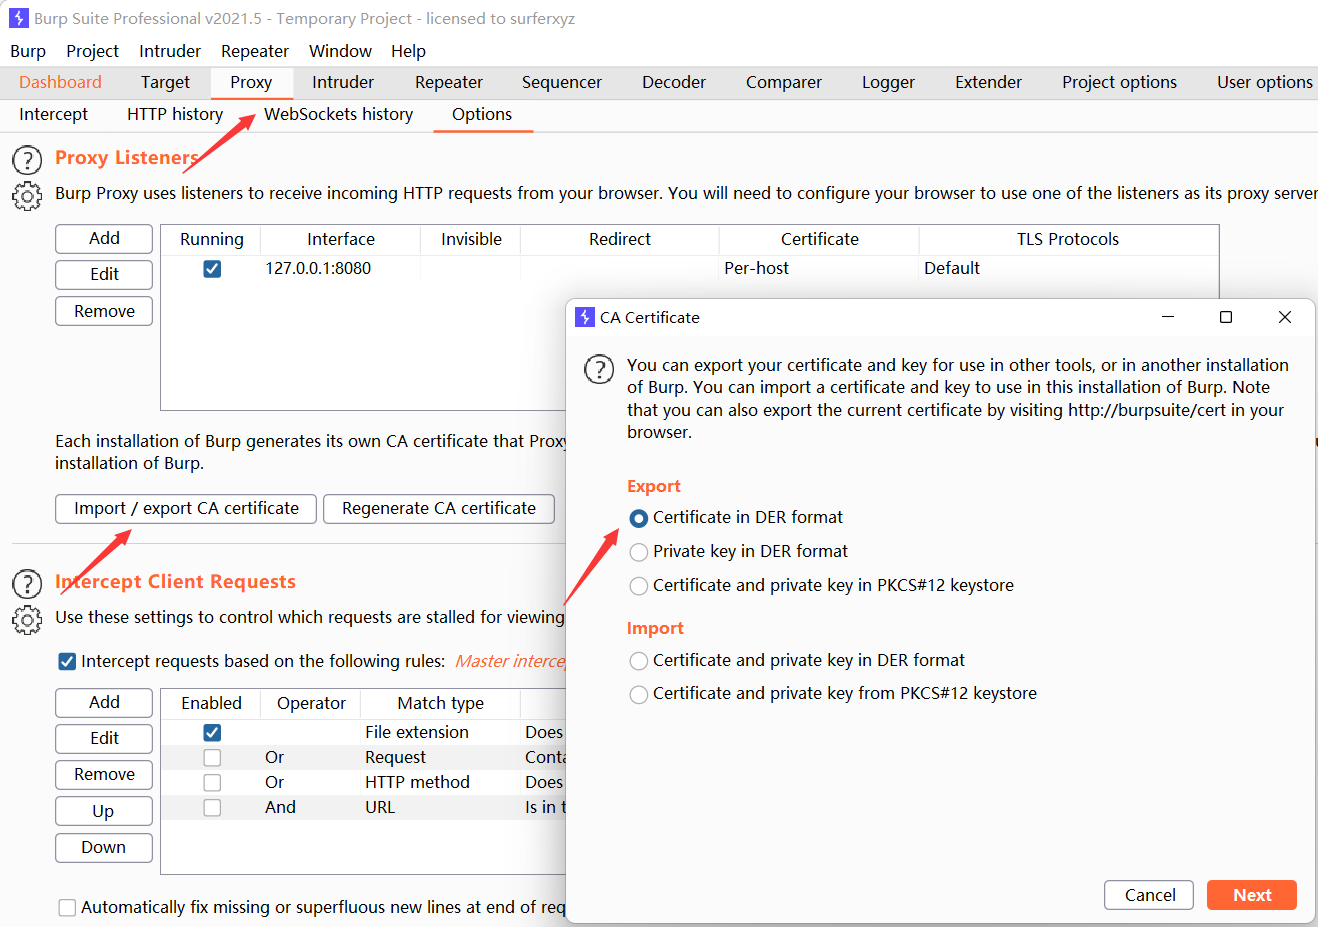Click Edit button for proxy listeners
The height and width of the screenshot is (927, 1318).
[x=104, y=275]
